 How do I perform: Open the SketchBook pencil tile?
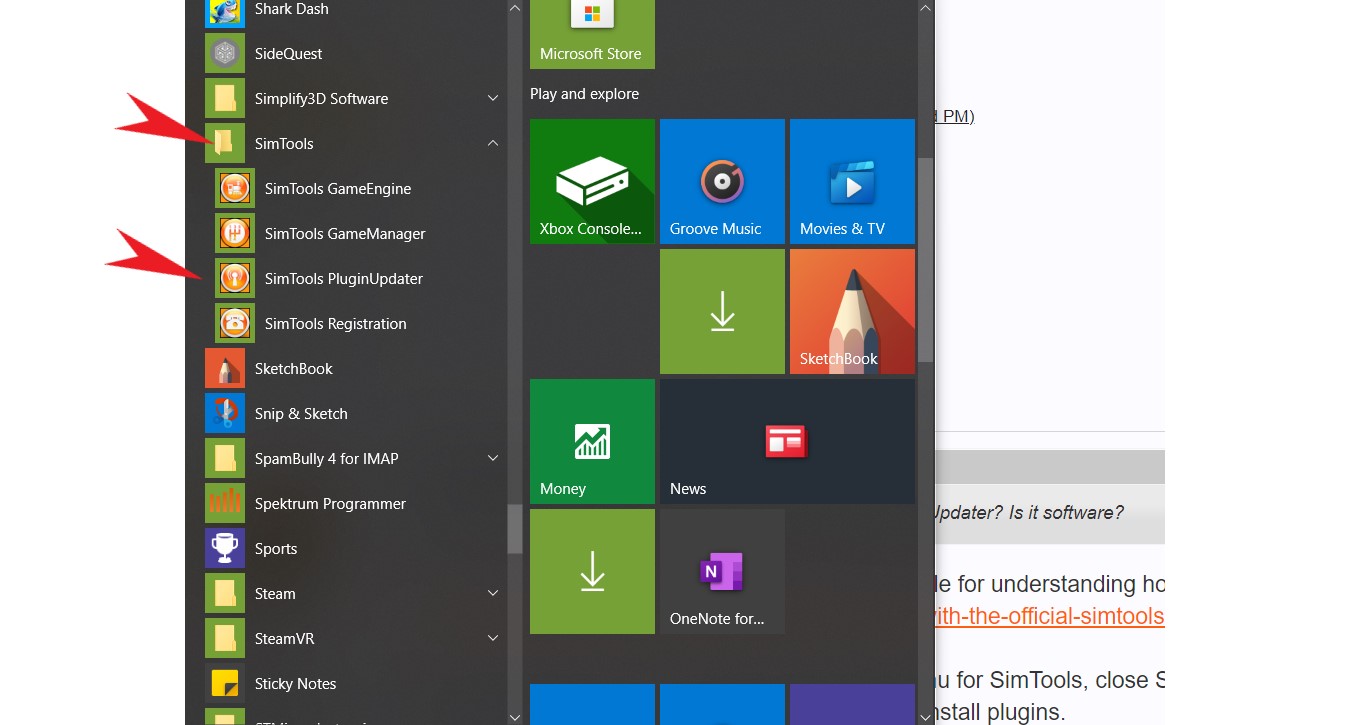tap(852, 311)
